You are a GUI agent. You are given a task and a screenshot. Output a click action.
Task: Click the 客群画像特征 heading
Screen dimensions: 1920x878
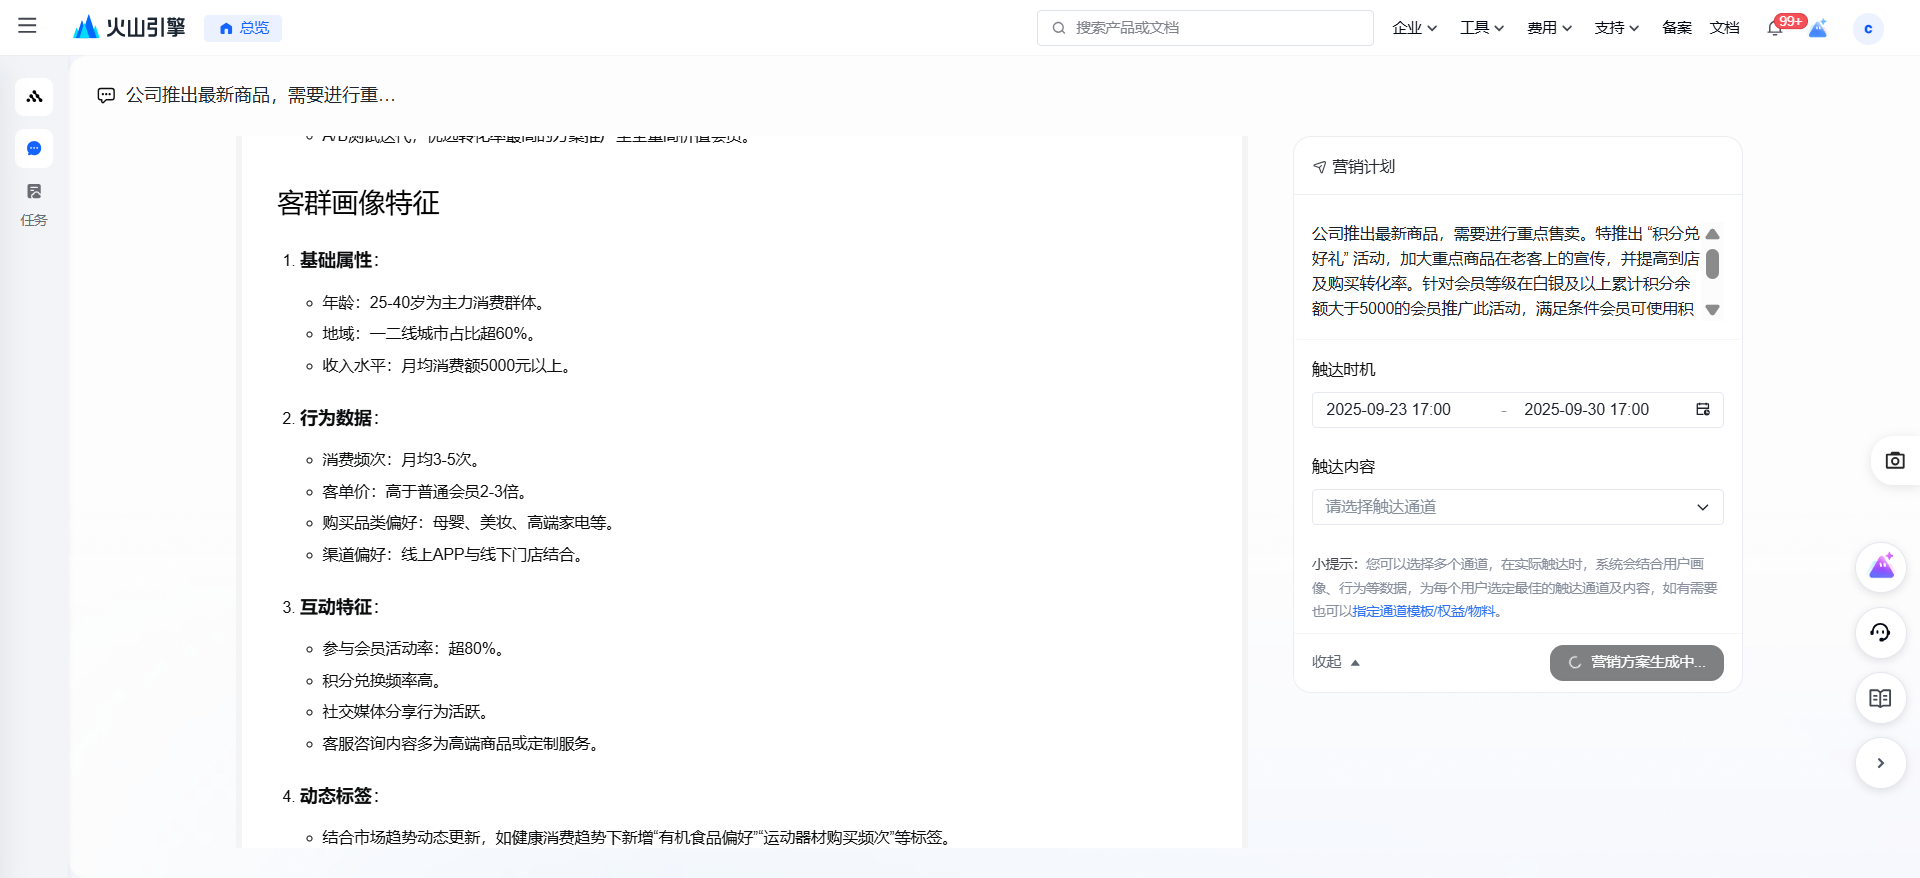(x=358, y=203)
